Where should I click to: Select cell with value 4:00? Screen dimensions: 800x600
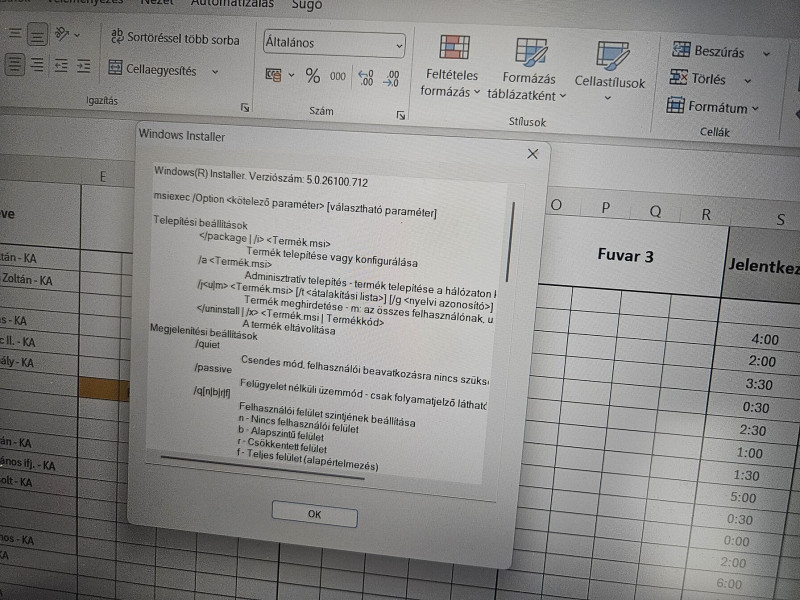tap(765, 339)
